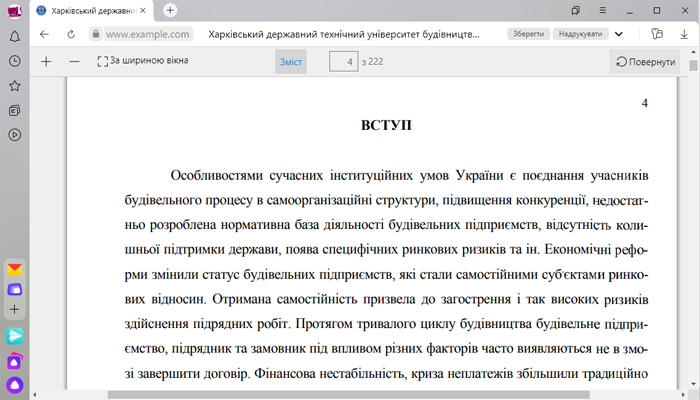This screenshot has width=700, height=400.
Task: Open the tab manager icon
Action: click(576, 10)
